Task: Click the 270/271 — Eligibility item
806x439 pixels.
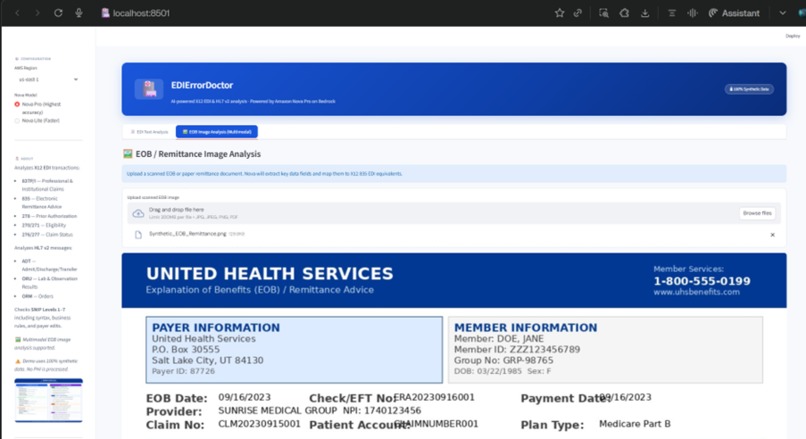Action: 44,225
